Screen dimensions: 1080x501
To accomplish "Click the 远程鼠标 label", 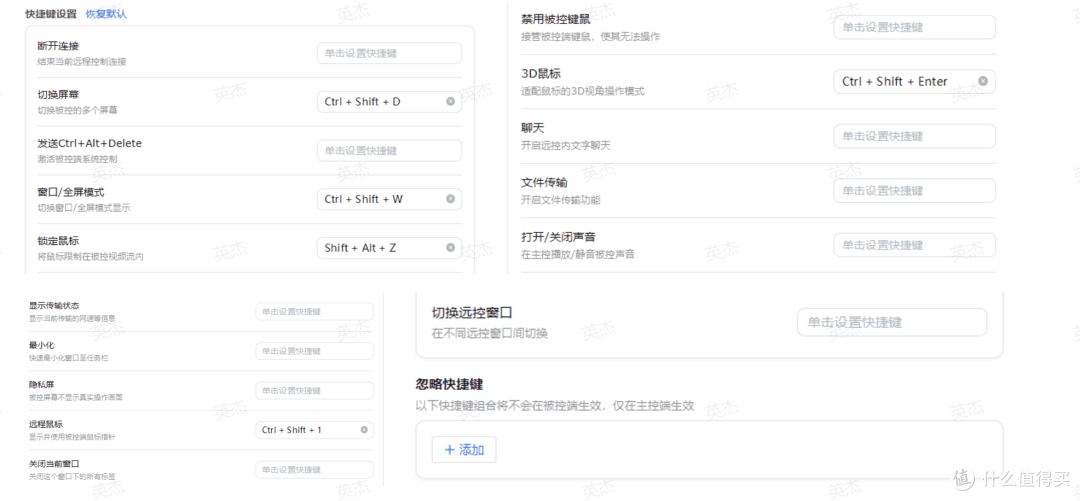I will [x=46, y=424].
